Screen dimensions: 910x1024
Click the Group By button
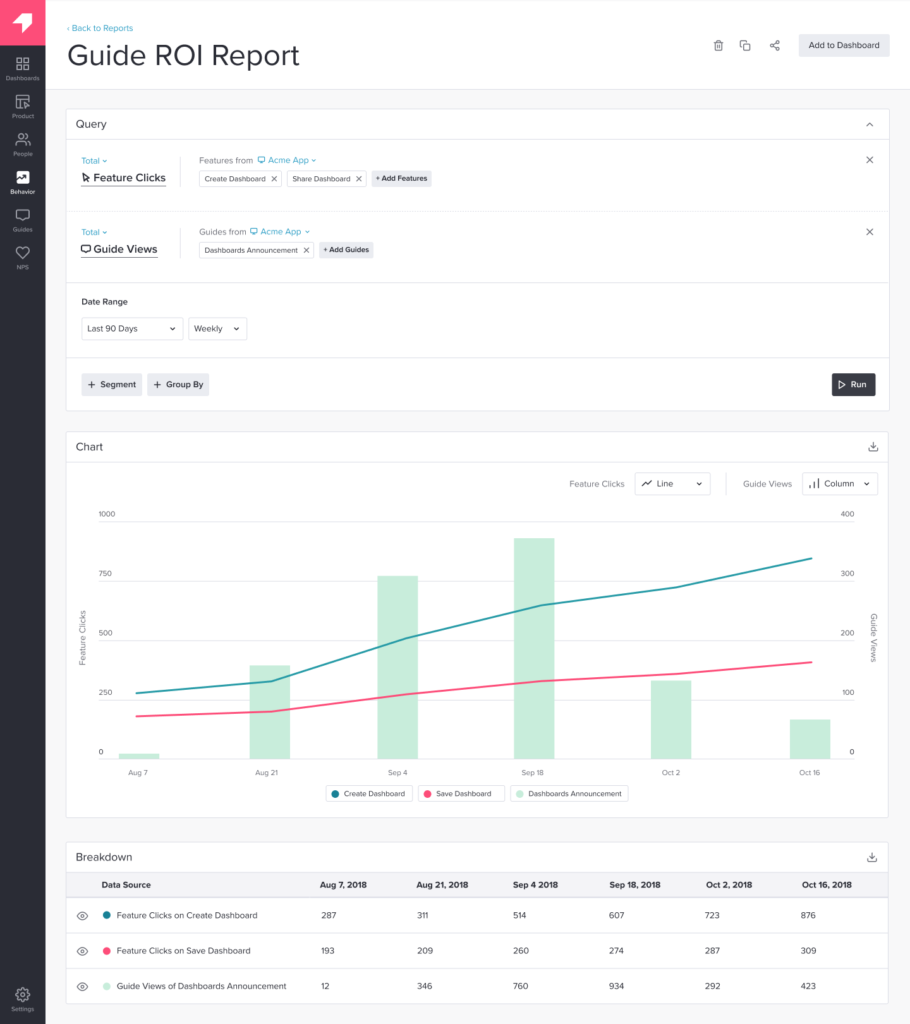[178, 385]
